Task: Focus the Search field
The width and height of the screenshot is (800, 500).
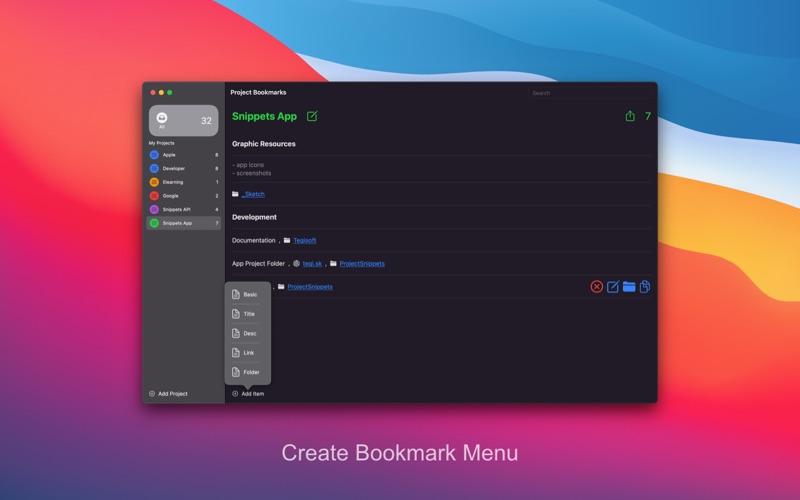Action: [590, 93]
